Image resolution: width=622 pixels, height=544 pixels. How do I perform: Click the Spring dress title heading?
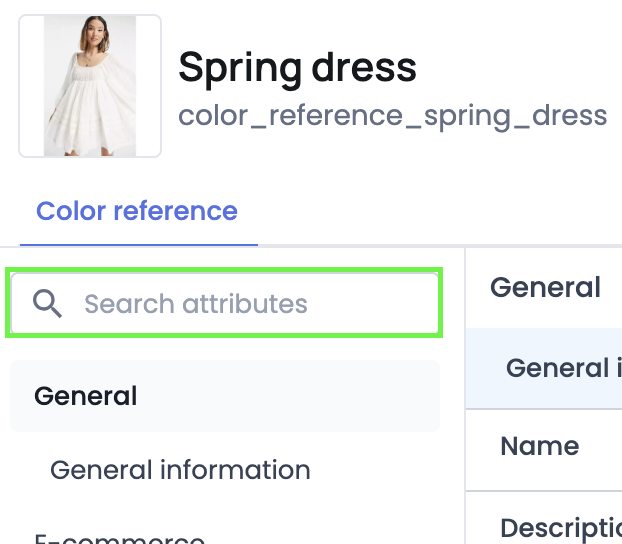tap(297, 68)
